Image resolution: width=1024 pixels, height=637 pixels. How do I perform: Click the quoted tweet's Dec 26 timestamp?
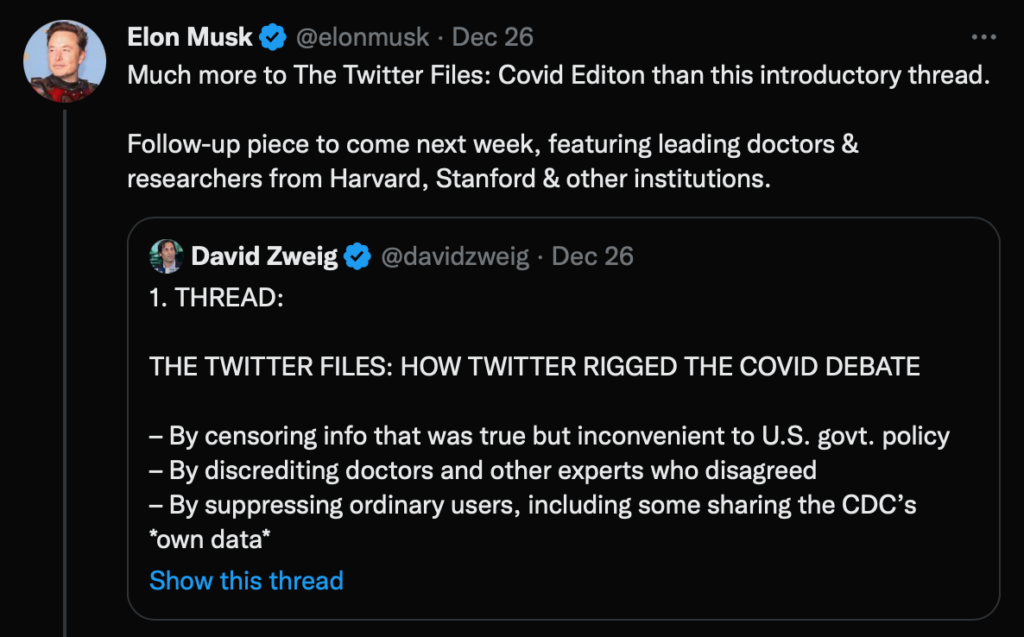tap(592, 257)
